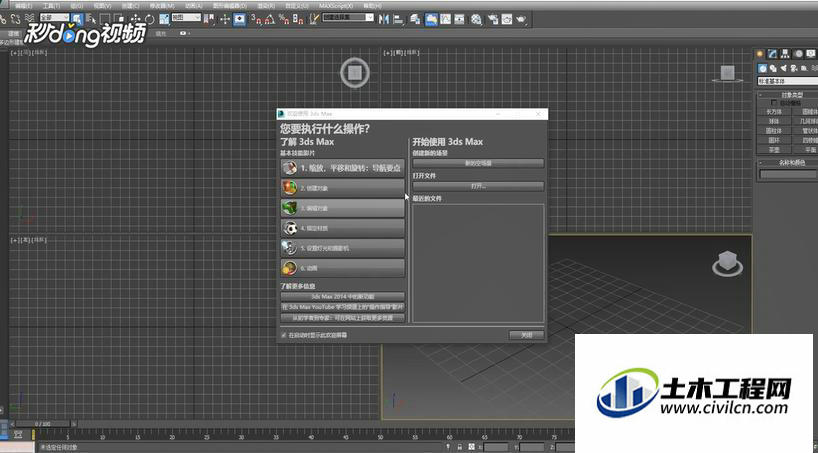This screenshot has width=818, height=453.
Task: Open the selection filter dropdown
Action: tap(54, 18)
